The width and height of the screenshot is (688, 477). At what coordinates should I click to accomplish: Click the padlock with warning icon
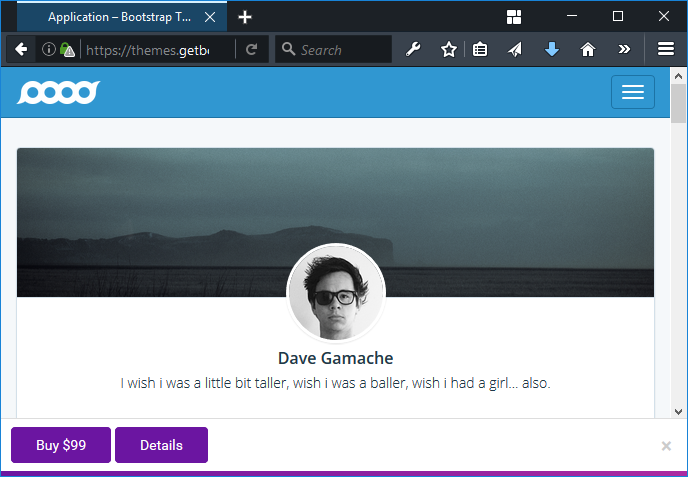click(67, 50)
